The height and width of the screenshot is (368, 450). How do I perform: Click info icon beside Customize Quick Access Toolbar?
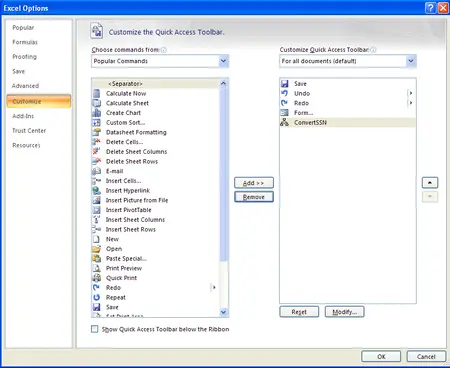coord(373,50)
